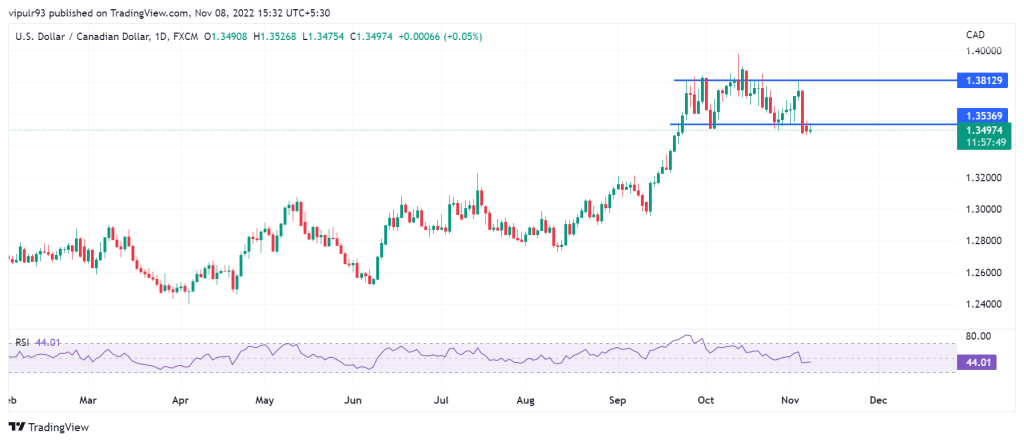Viewport: 1024px width, 442px height.
Task: Click the CAD currency label
Action: pos(976,35)
